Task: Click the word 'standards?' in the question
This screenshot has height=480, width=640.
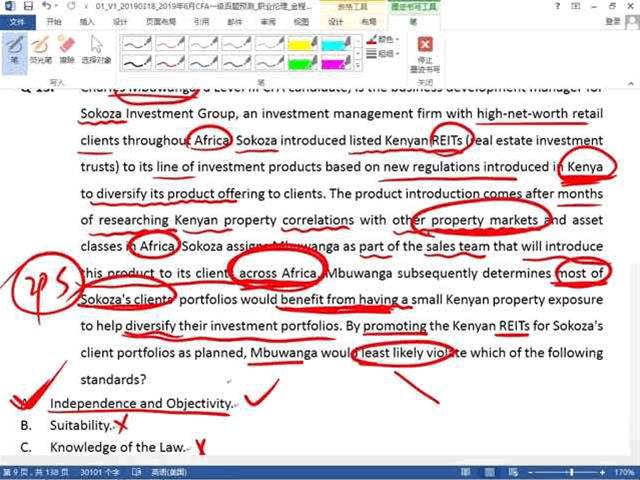Action: pyautogui.click(x=113, y=380)
